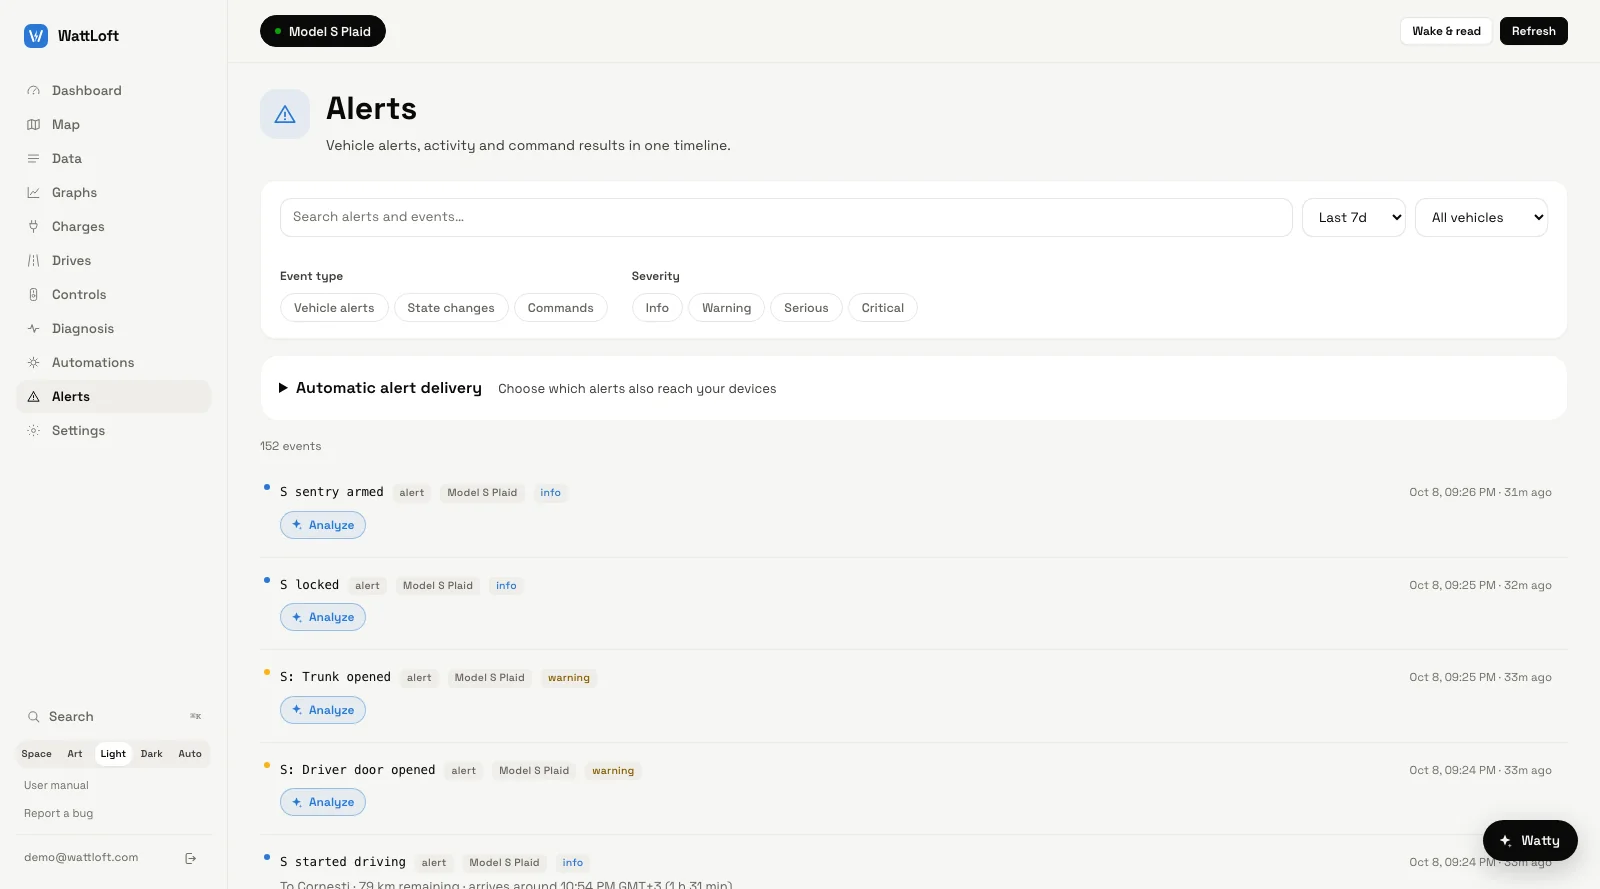Open the Watty assistant
Viewport: 1600px width, 889px height.
tap(1530, 841)
